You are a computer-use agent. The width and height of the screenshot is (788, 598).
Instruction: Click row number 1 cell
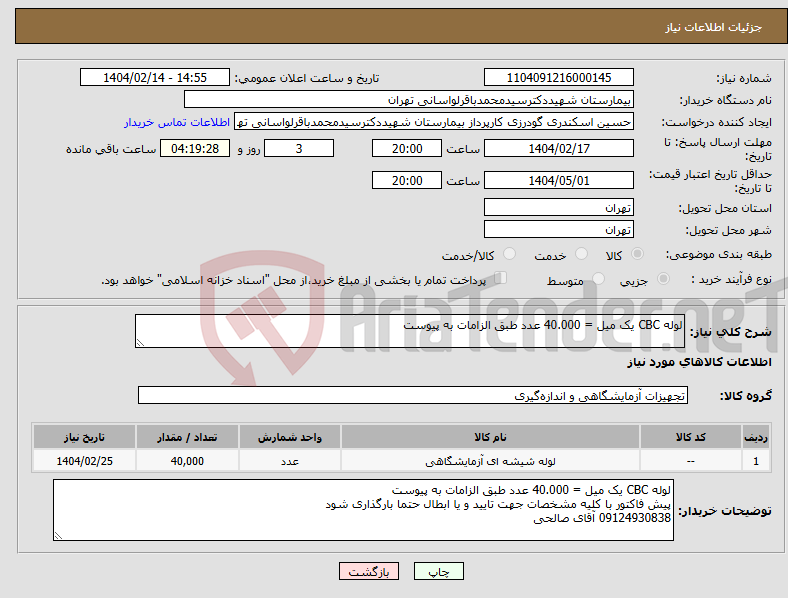[756, 461]
